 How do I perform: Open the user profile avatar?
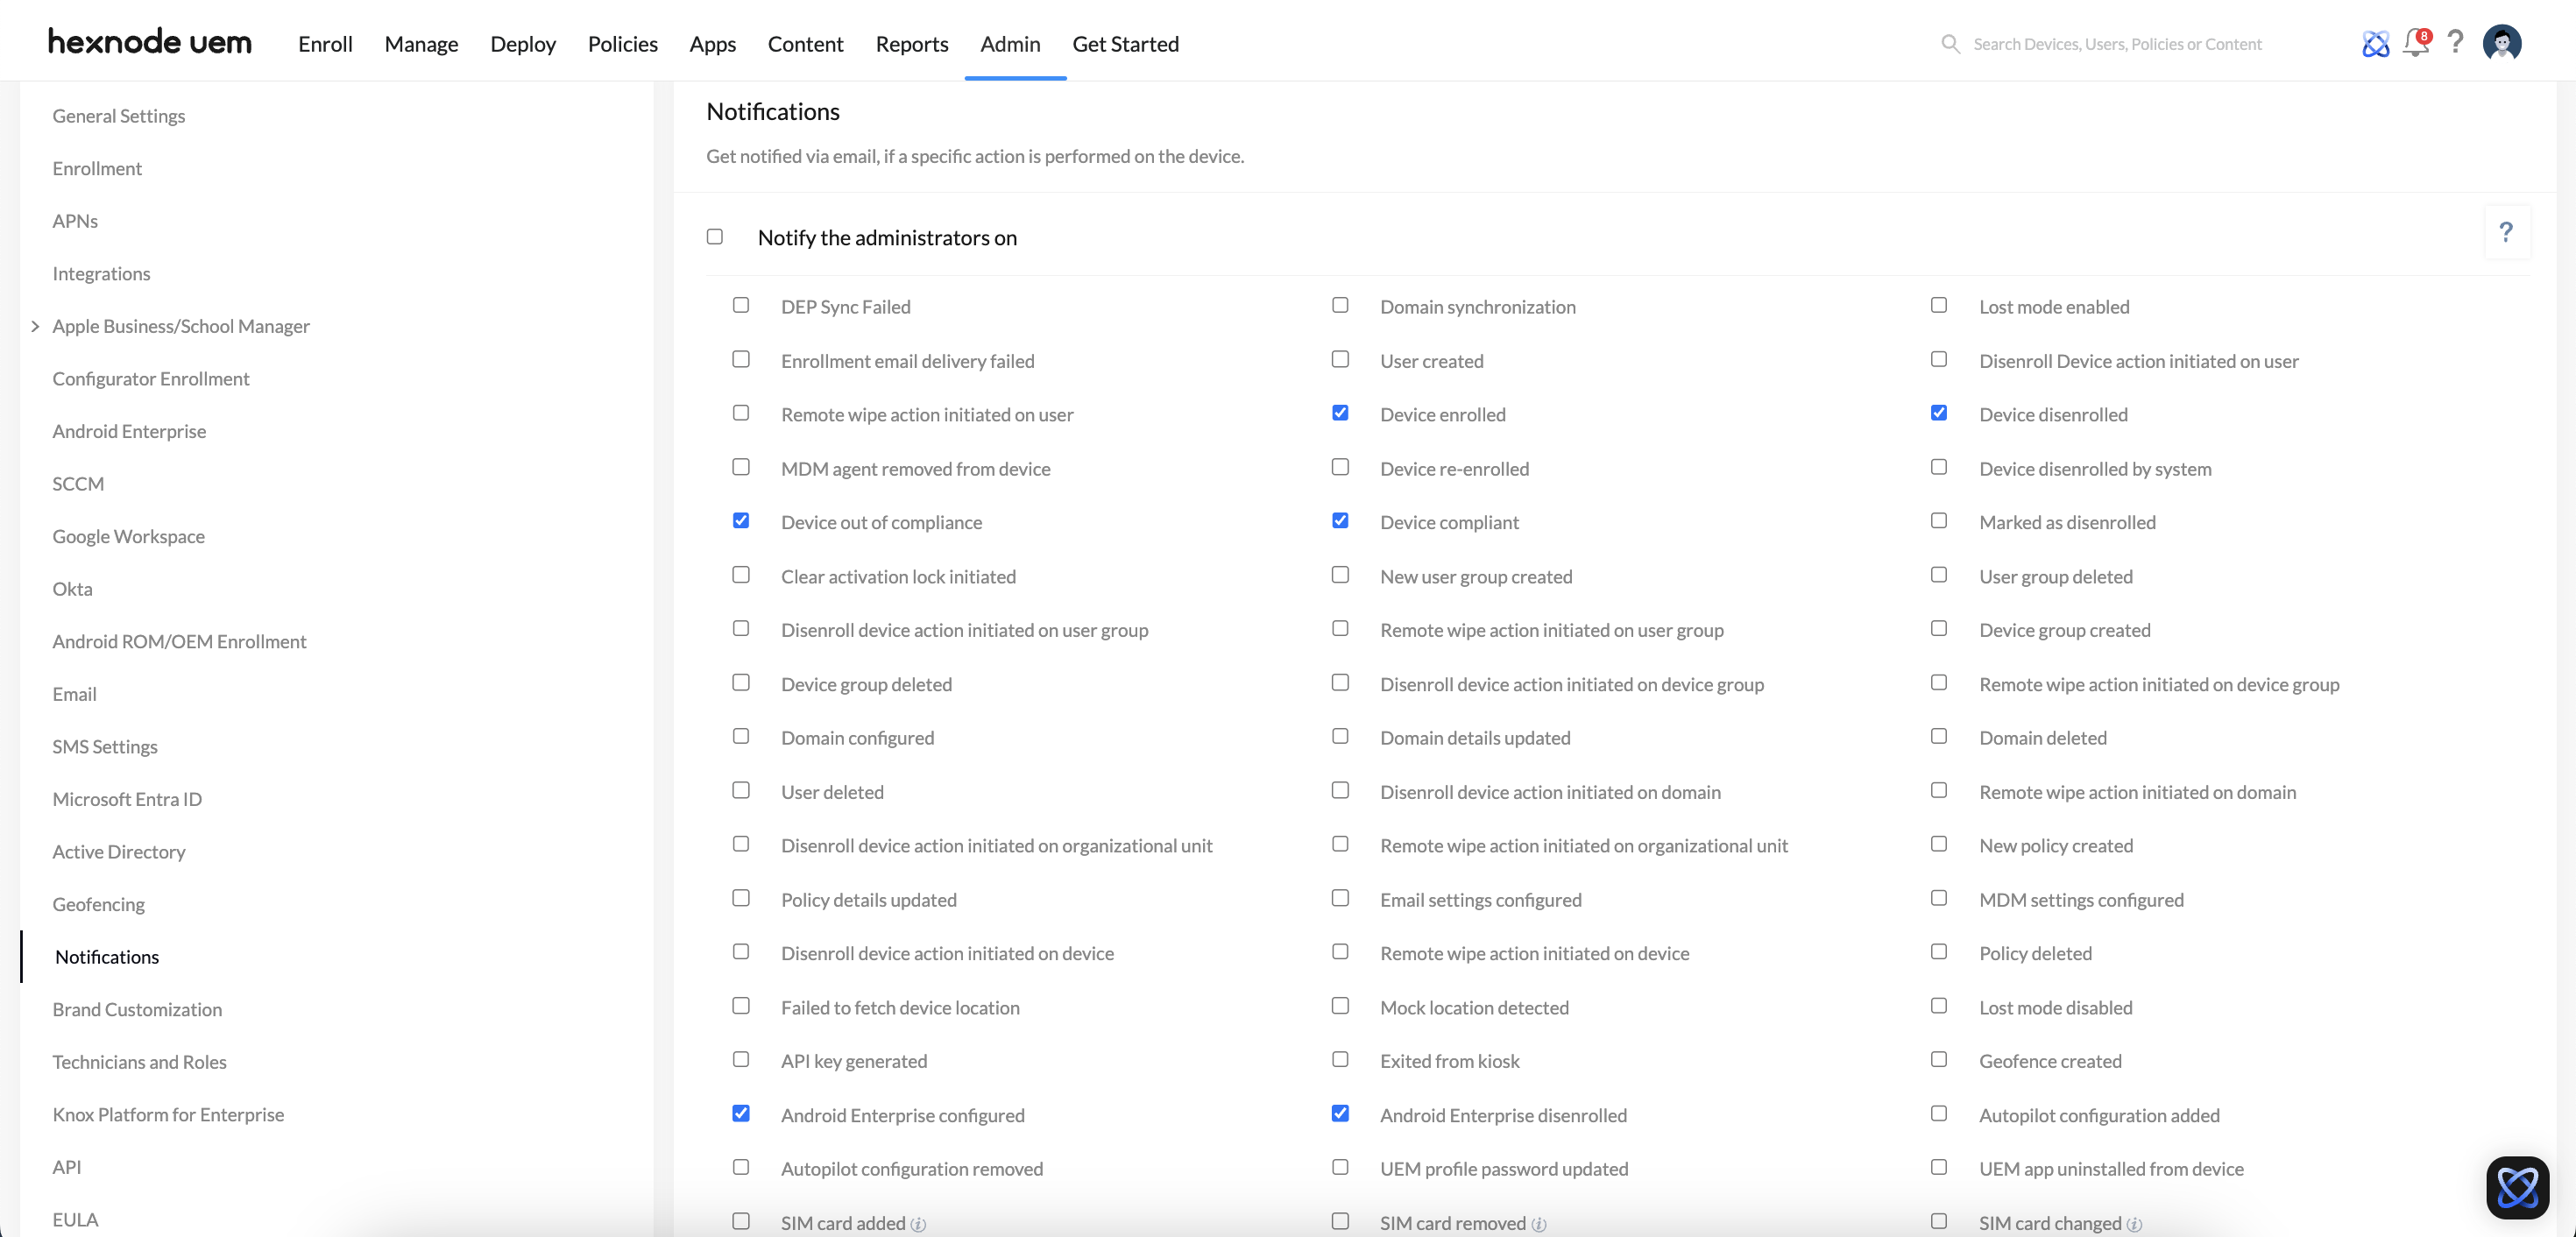point(2501,43)
